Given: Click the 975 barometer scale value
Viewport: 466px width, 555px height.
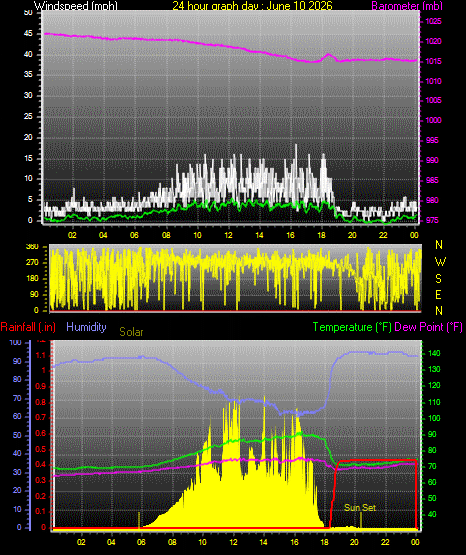Looking at the screenshot, I should pyautogui.click(x=432, y=220).
